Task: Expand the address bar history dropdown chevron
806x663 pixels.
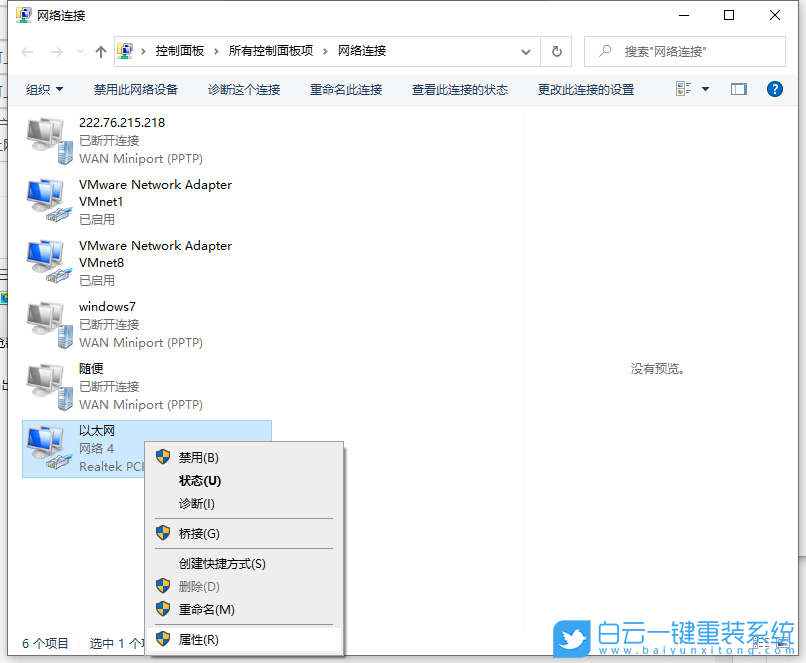Action: pos(524,51)
